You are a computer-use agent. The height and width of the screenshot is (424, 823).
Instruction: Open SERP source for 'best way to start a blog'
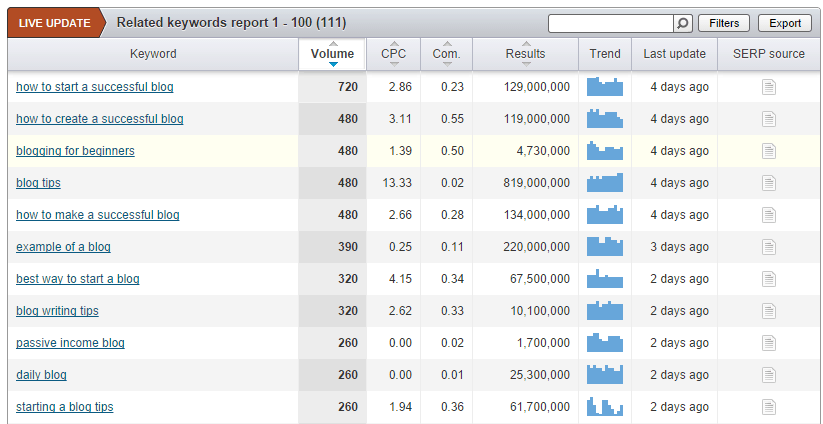768,279
